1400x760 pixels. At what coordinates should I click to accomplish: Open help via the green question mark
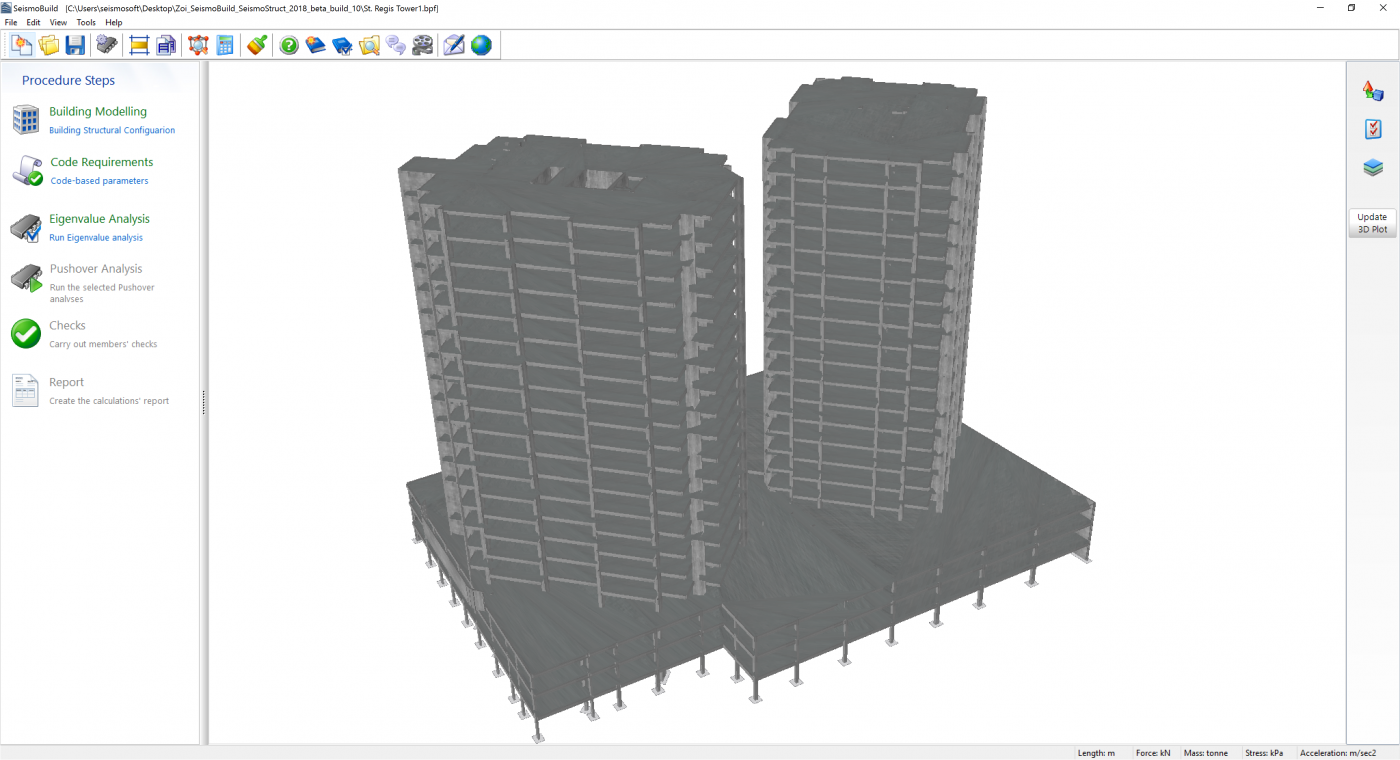pyautogui.click(x=289, y=45)
